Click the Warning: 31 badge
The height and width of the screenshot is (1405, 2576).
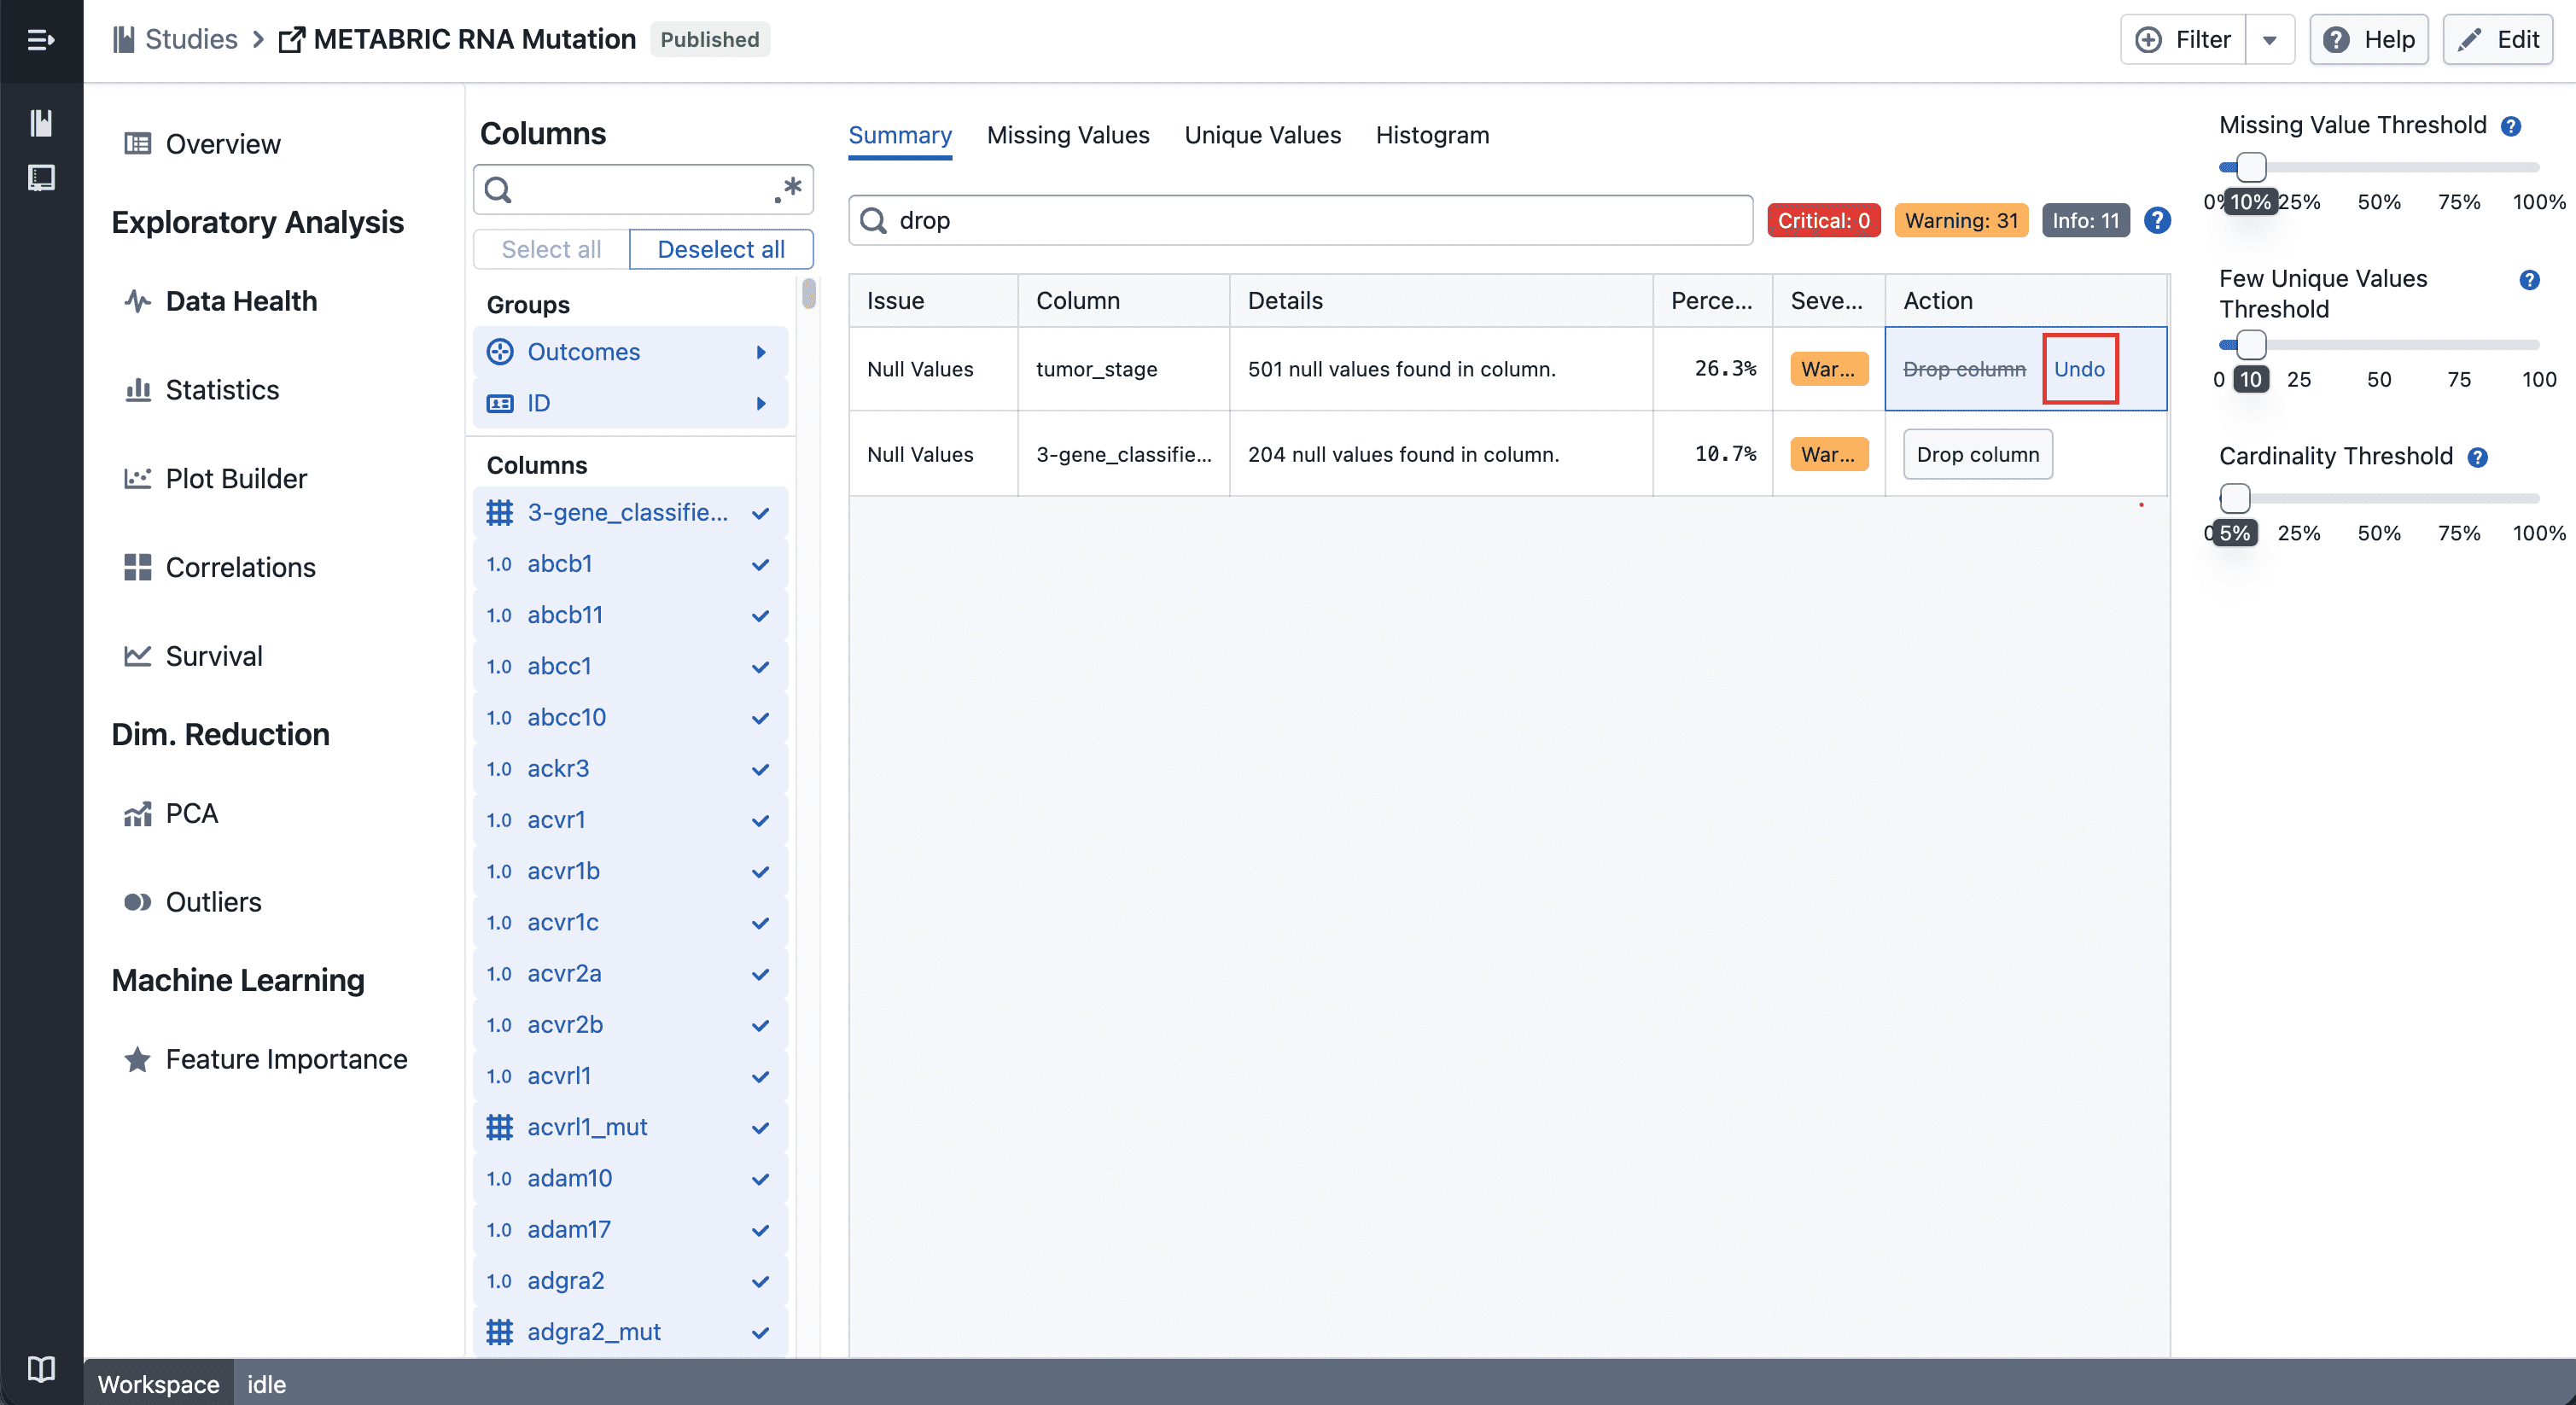click(x=1961, y=221)
